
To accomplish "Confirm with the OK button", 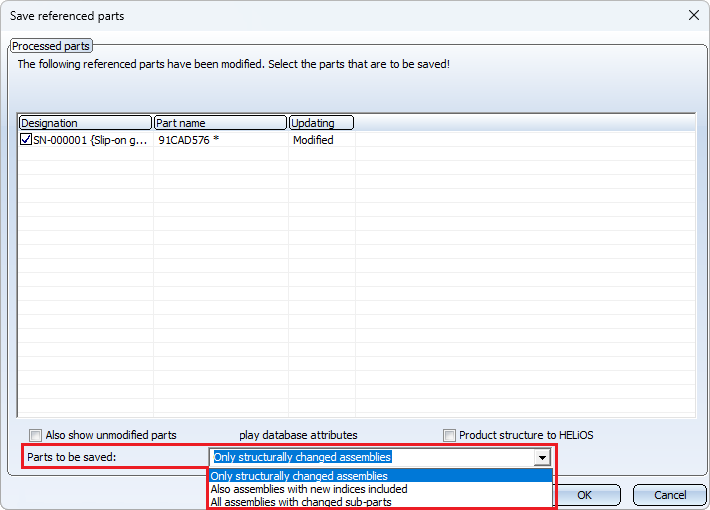I will click(584, 495).
